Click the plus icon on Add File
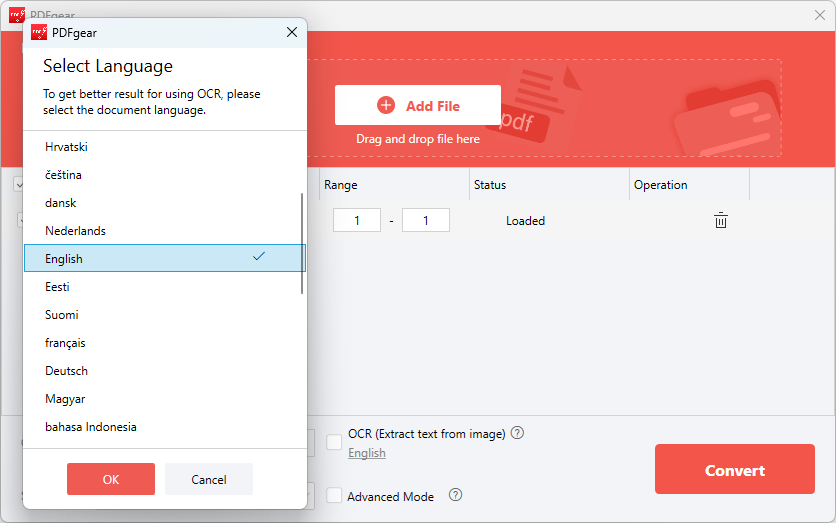Image resolution: width=836 pixels, height=523 pixels. (386, 105)
